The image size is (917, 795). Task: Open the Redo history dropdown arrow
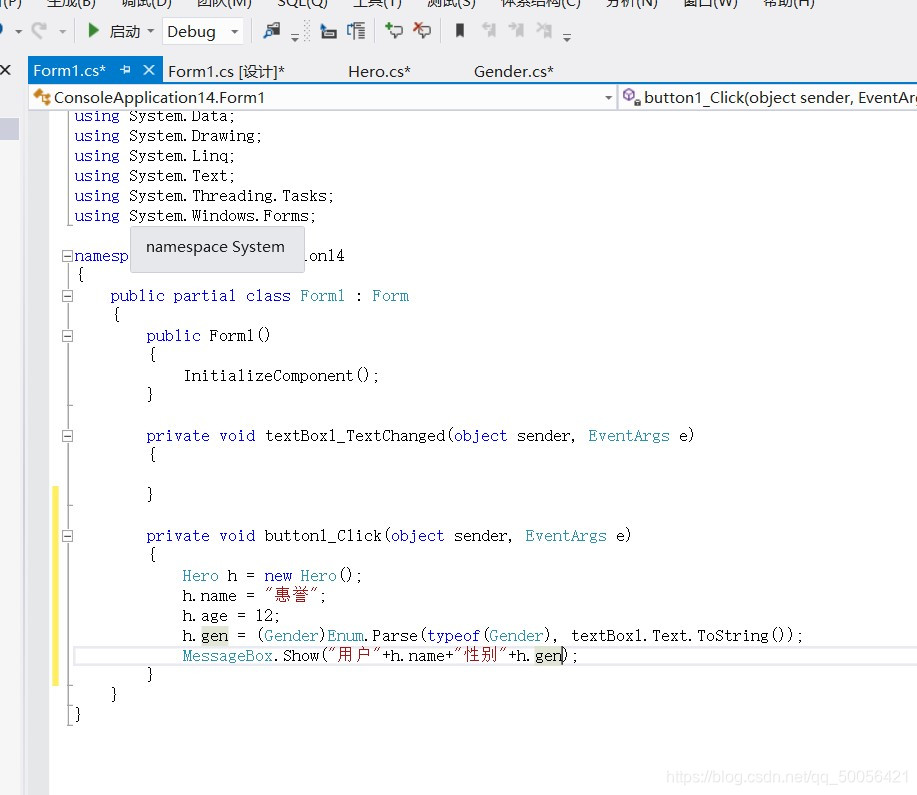pos(63,31)
